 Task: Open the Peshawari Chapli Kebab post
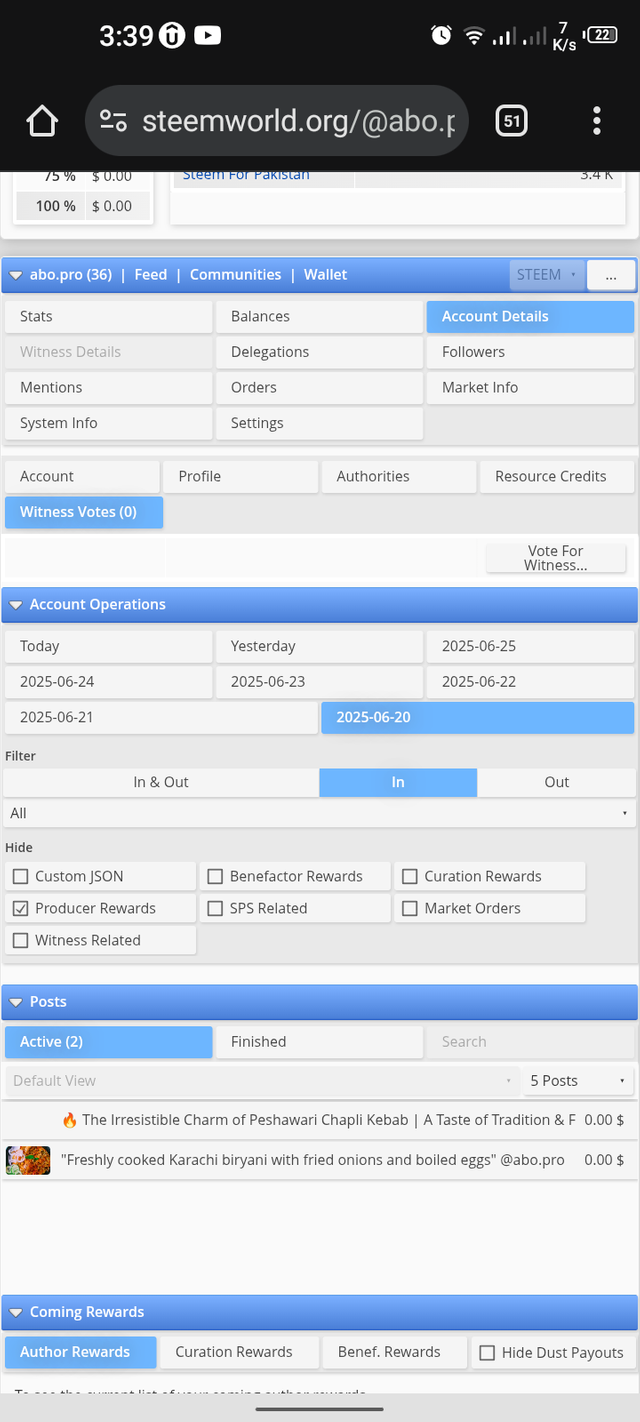pyautogui.click(x=319, y=1121)
